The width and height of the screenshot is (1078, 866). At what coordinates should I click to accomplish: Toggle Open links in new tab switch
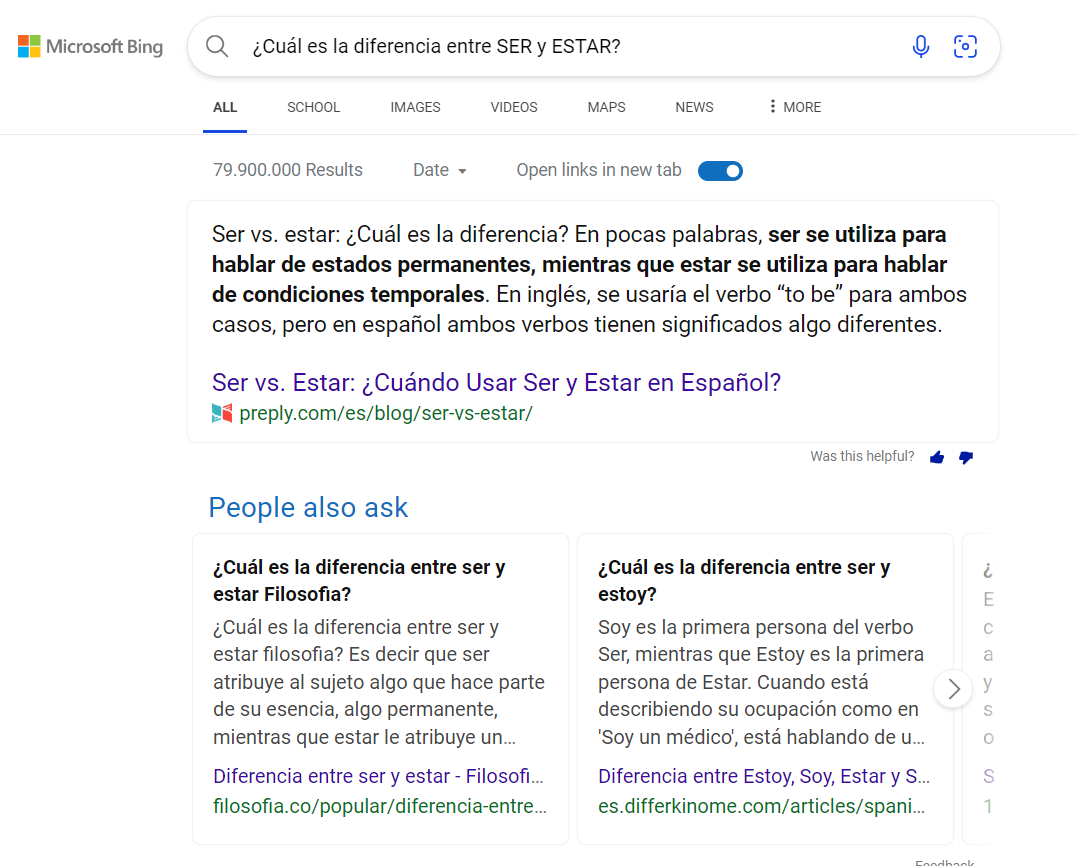720,170
